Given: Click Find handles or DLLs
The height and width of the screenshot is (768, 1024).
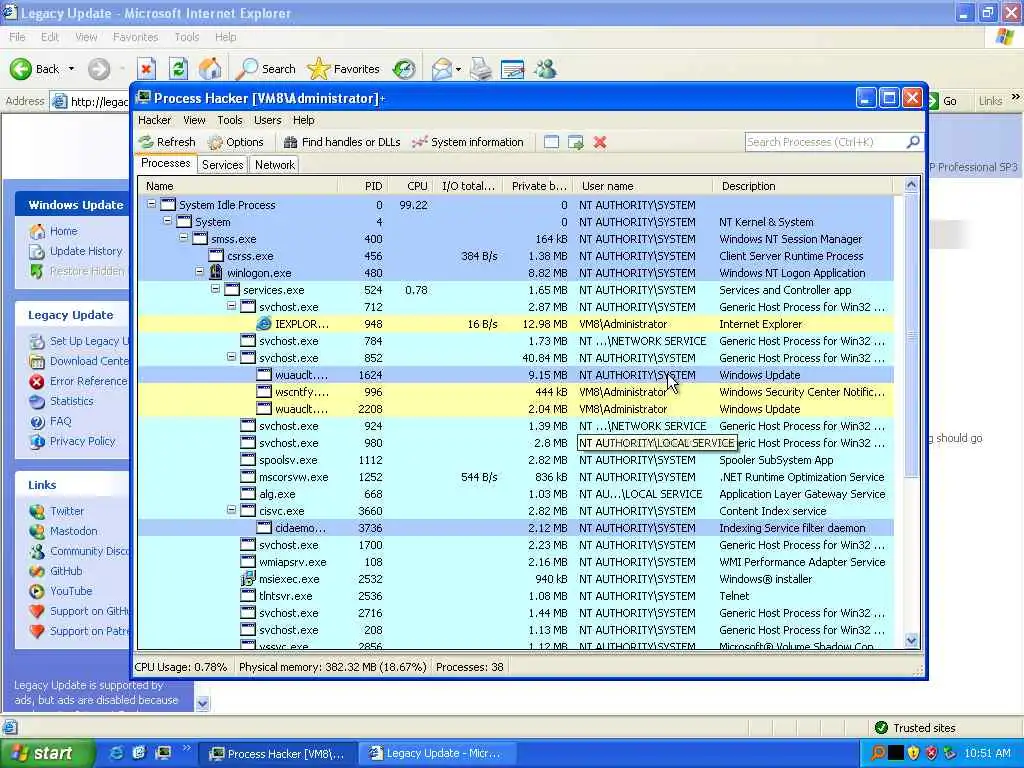Looking at the screenshot, I should (x=342, y=142).
